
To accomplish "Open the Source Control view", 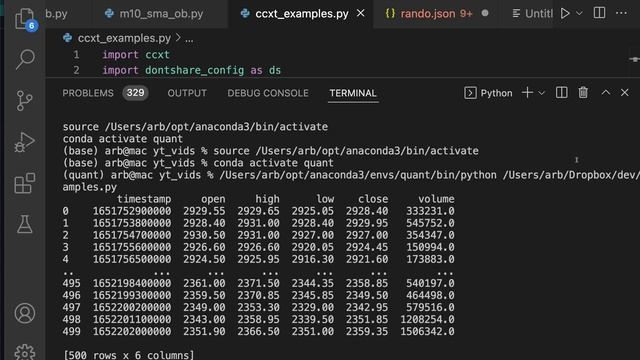I will (24, 100).
